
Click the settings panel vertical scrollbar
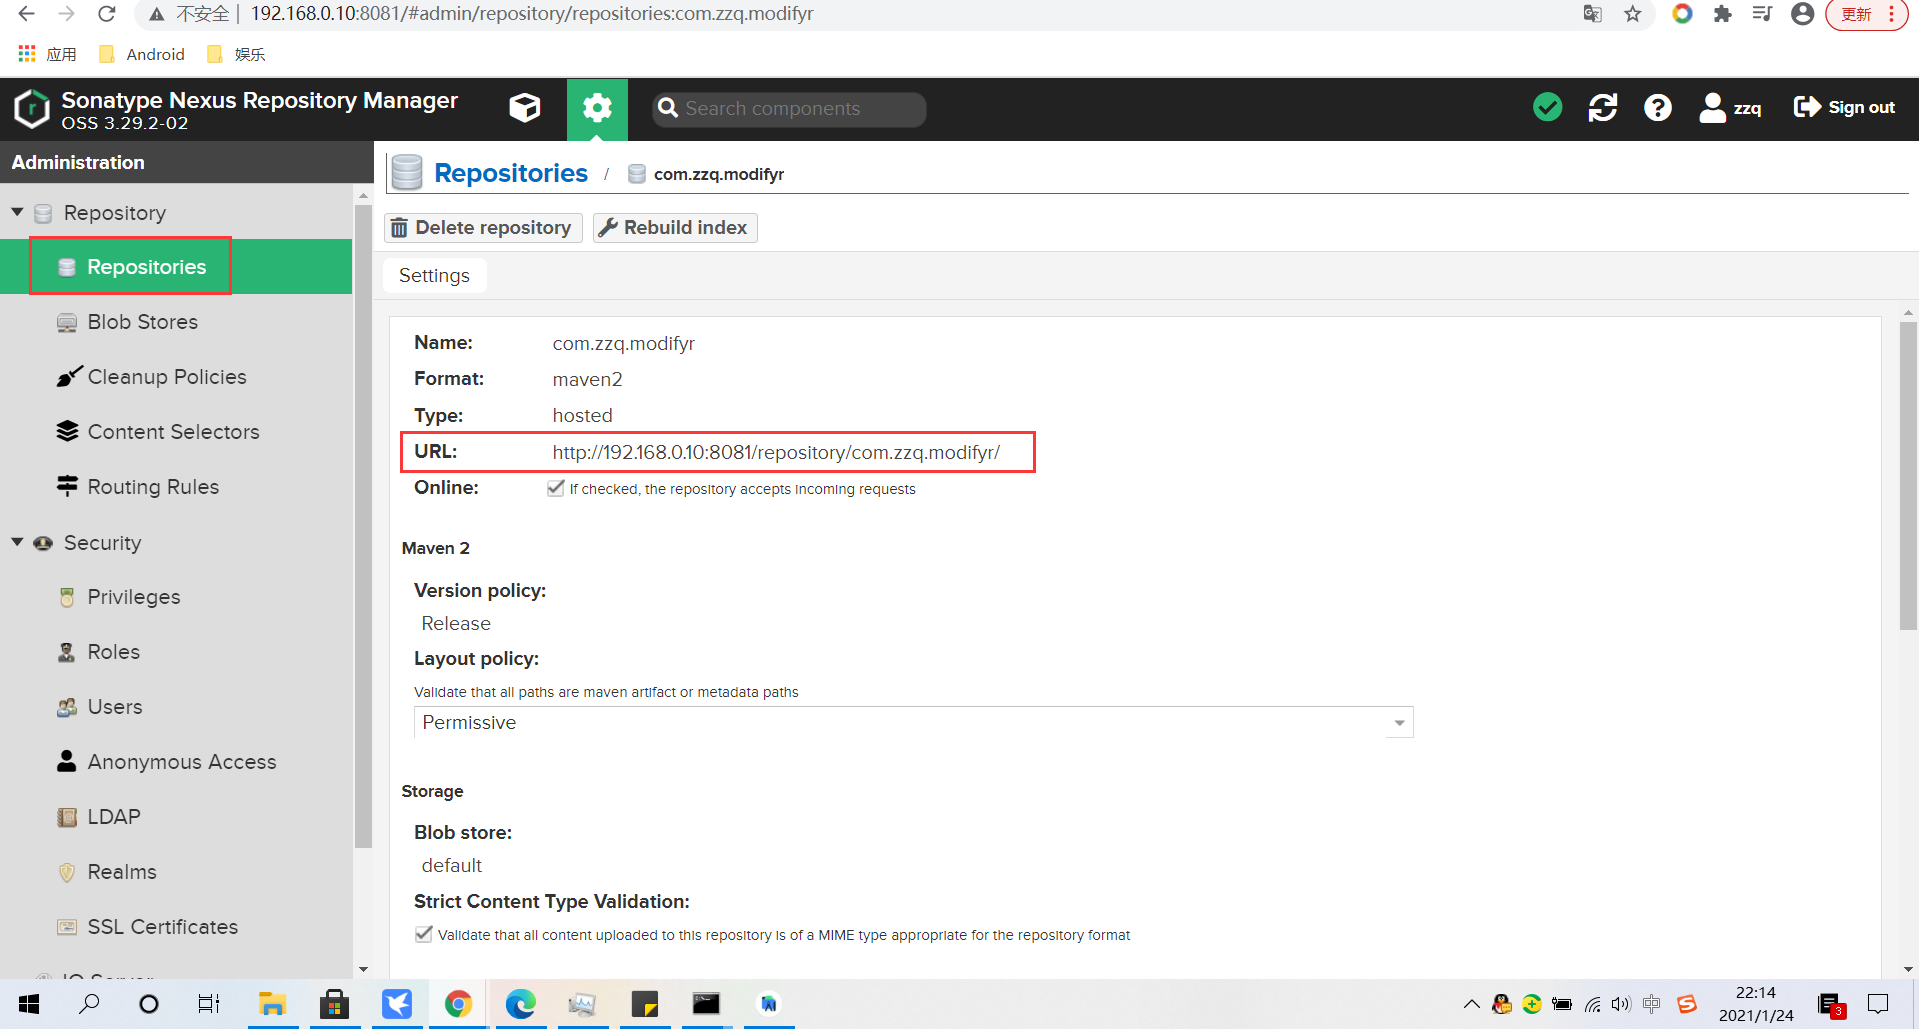pyautogui.click(x=1908, y=475)
